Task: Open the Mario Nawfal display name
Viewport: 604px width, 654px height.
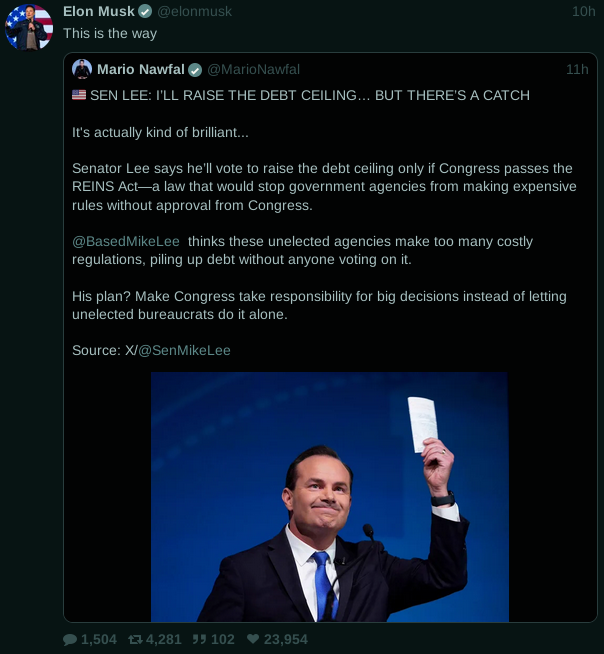Action: [141, 69]
